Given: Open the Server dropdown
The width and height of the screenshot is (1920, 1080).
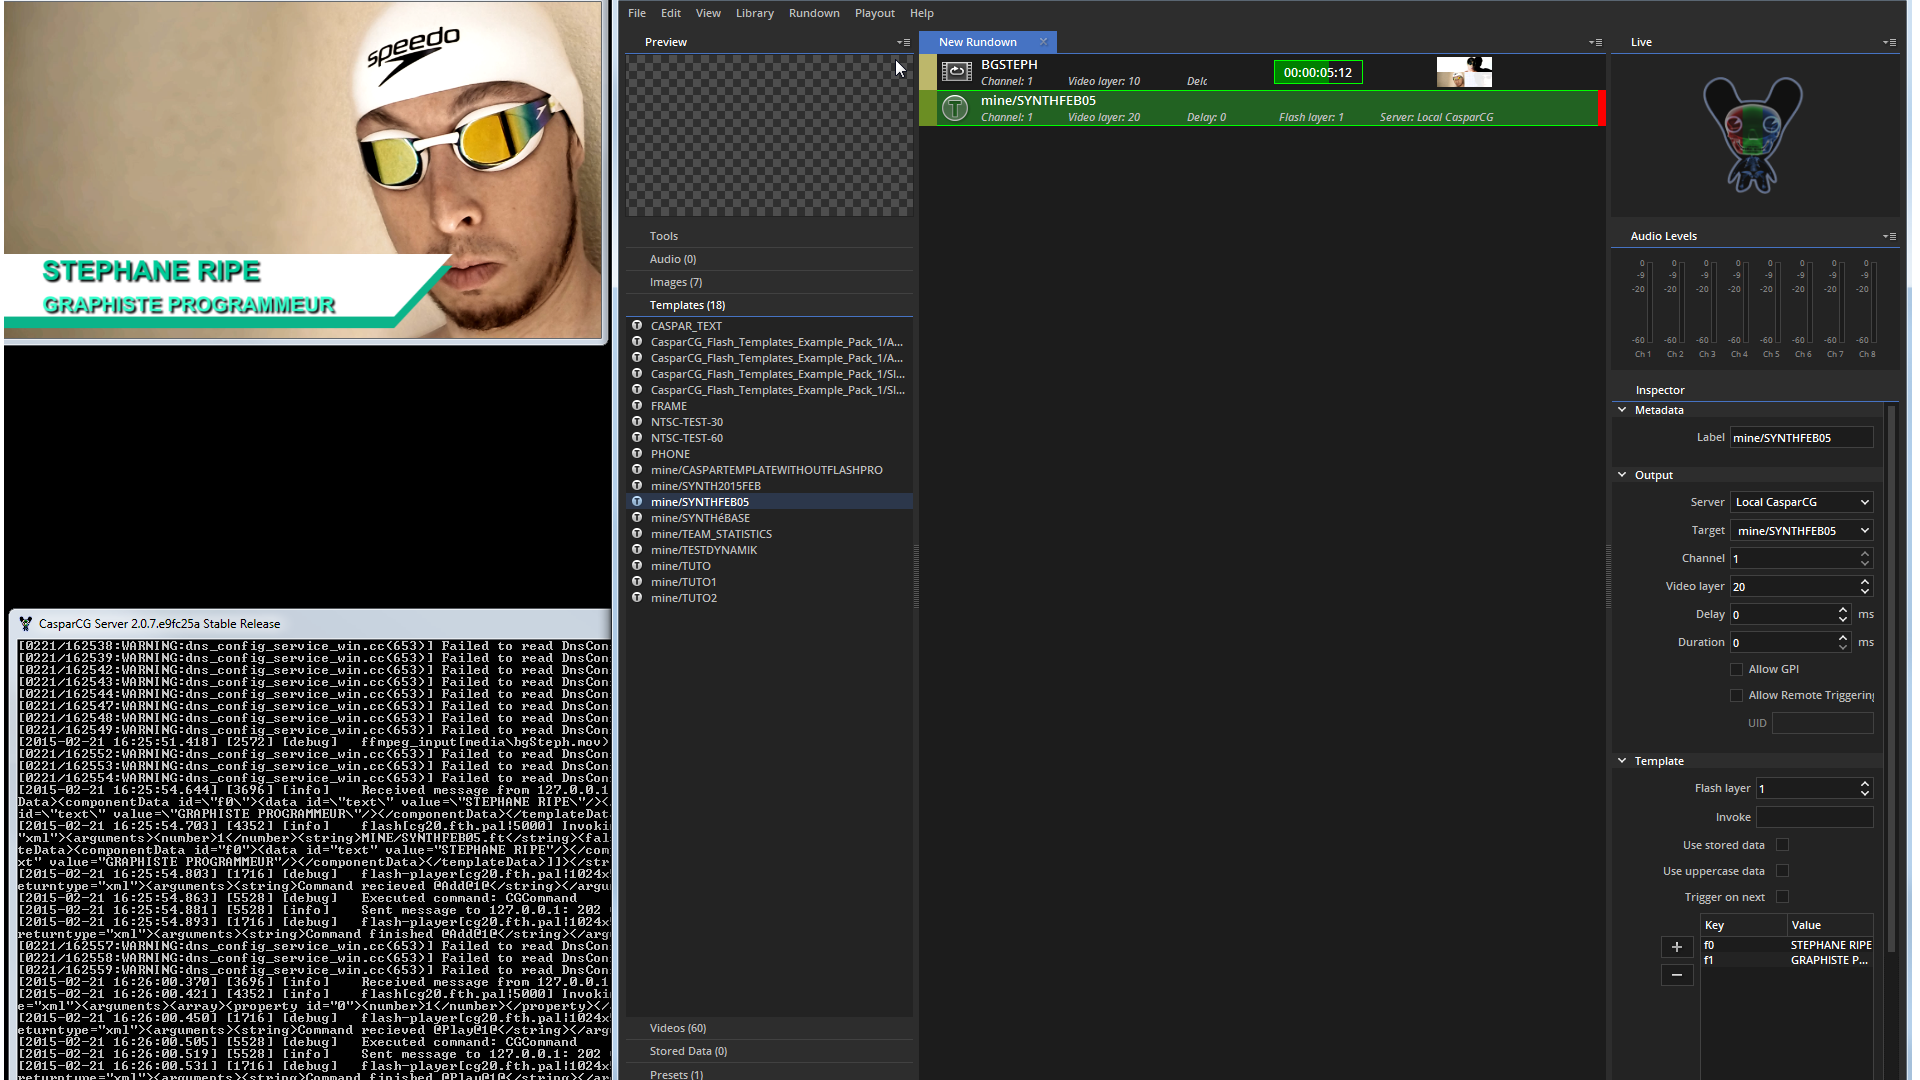Looking at the screenshot, I should tap(1802, 502).
